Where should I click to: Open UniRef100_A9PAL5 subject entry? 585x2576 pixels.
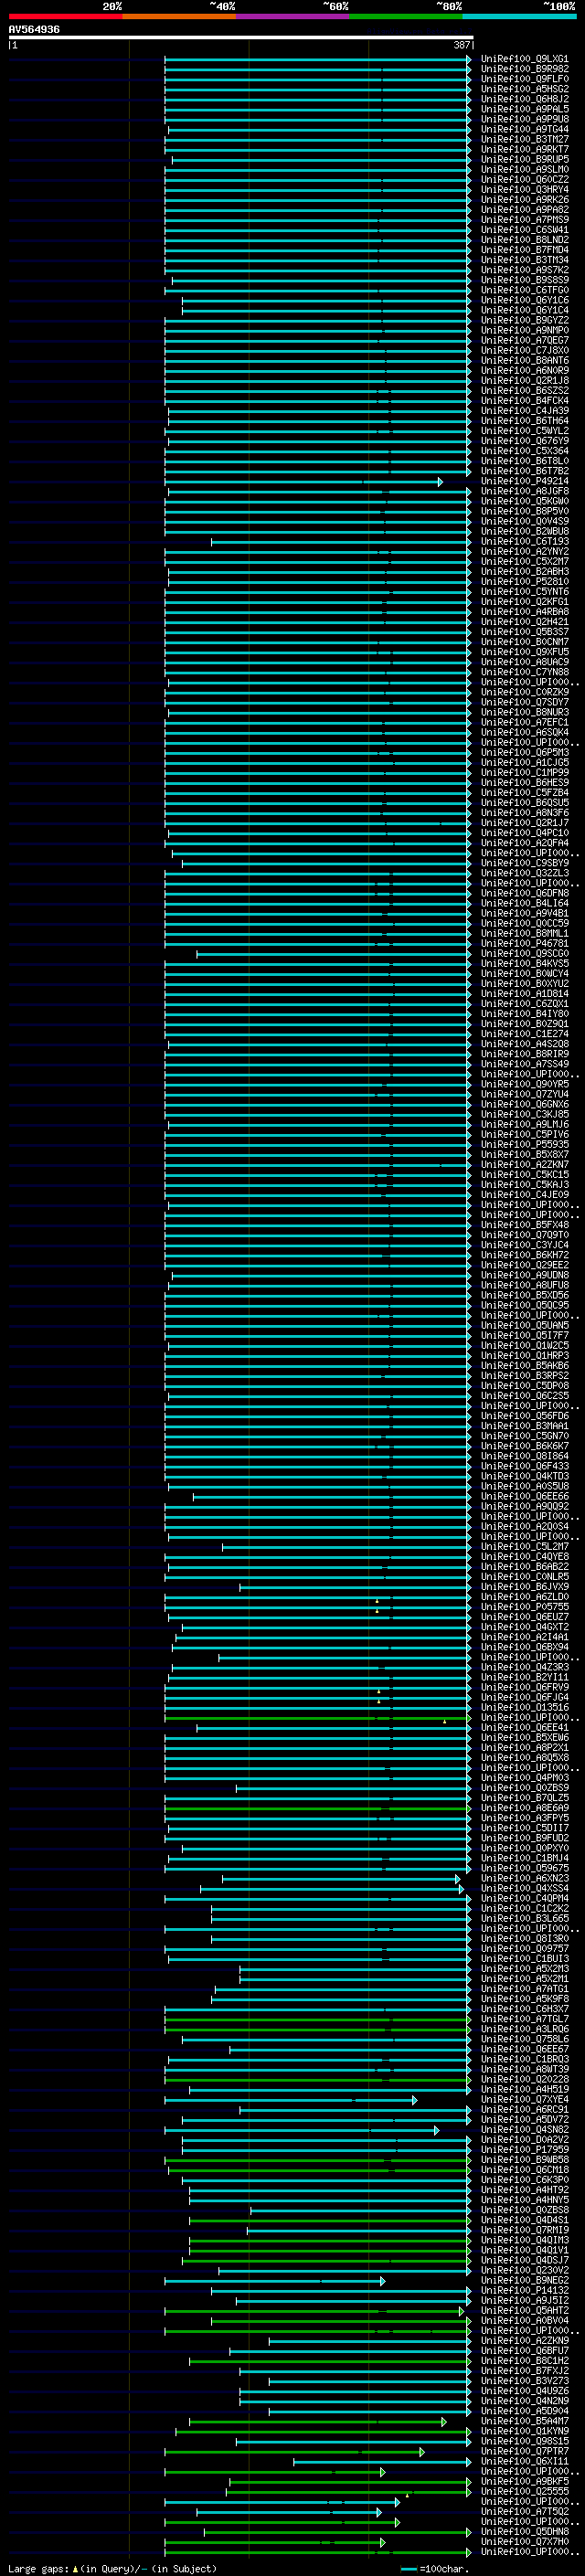coord(525,109)
